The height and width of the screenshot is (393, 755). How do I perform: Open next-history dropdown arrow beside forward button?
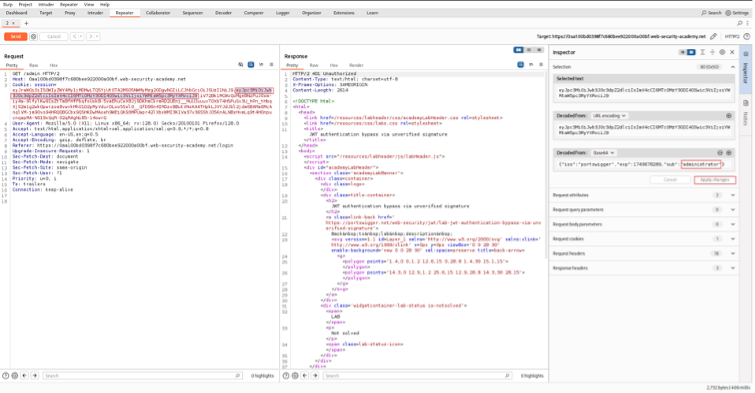[97, 37]
